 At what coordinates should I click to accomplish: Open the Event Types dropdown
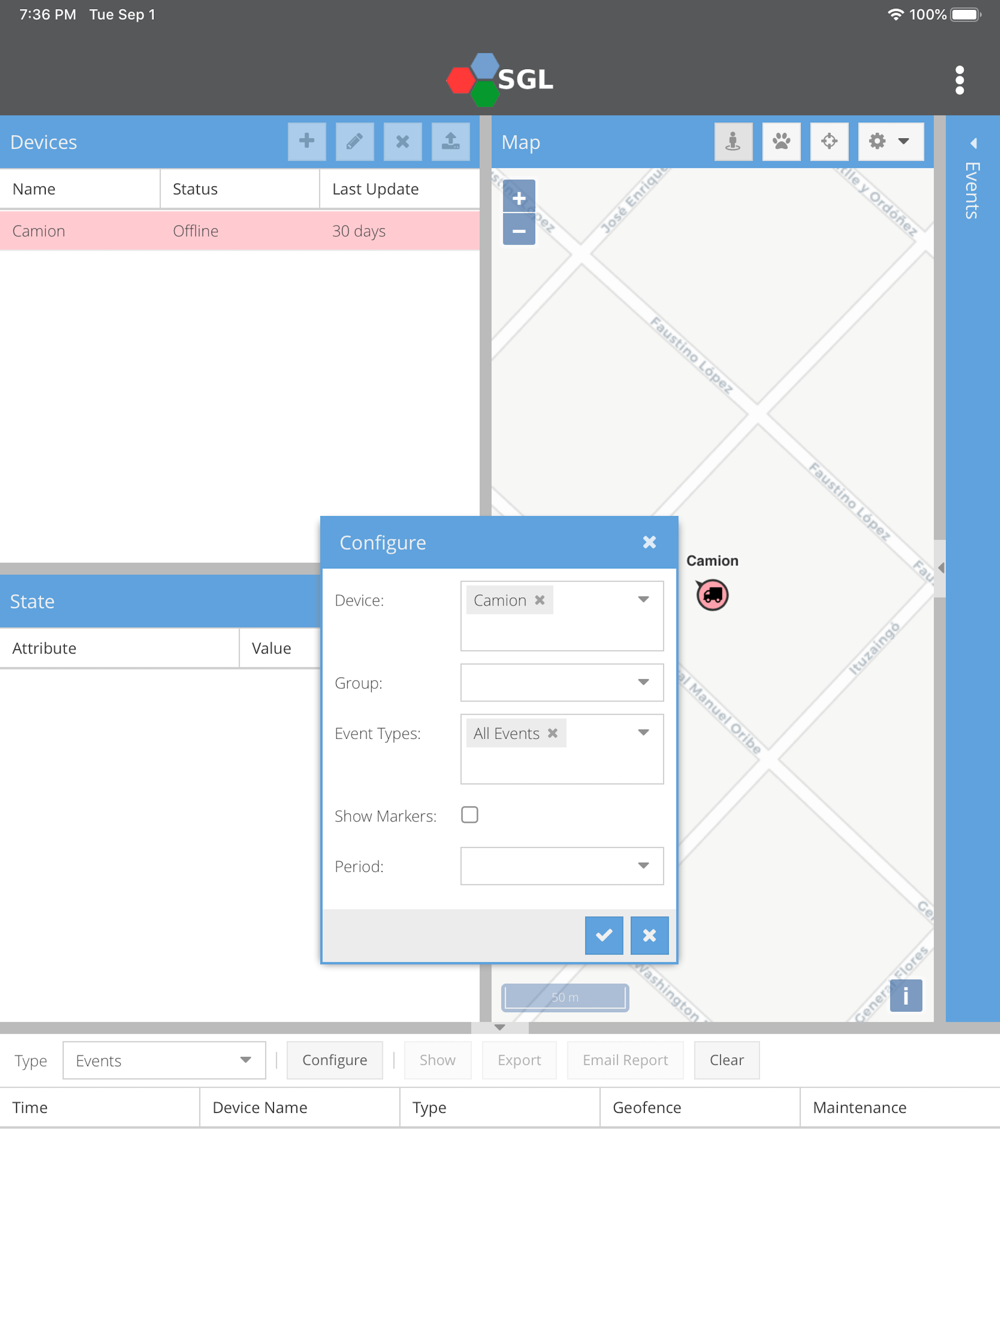pyautogui.click(x=644, y=733)
